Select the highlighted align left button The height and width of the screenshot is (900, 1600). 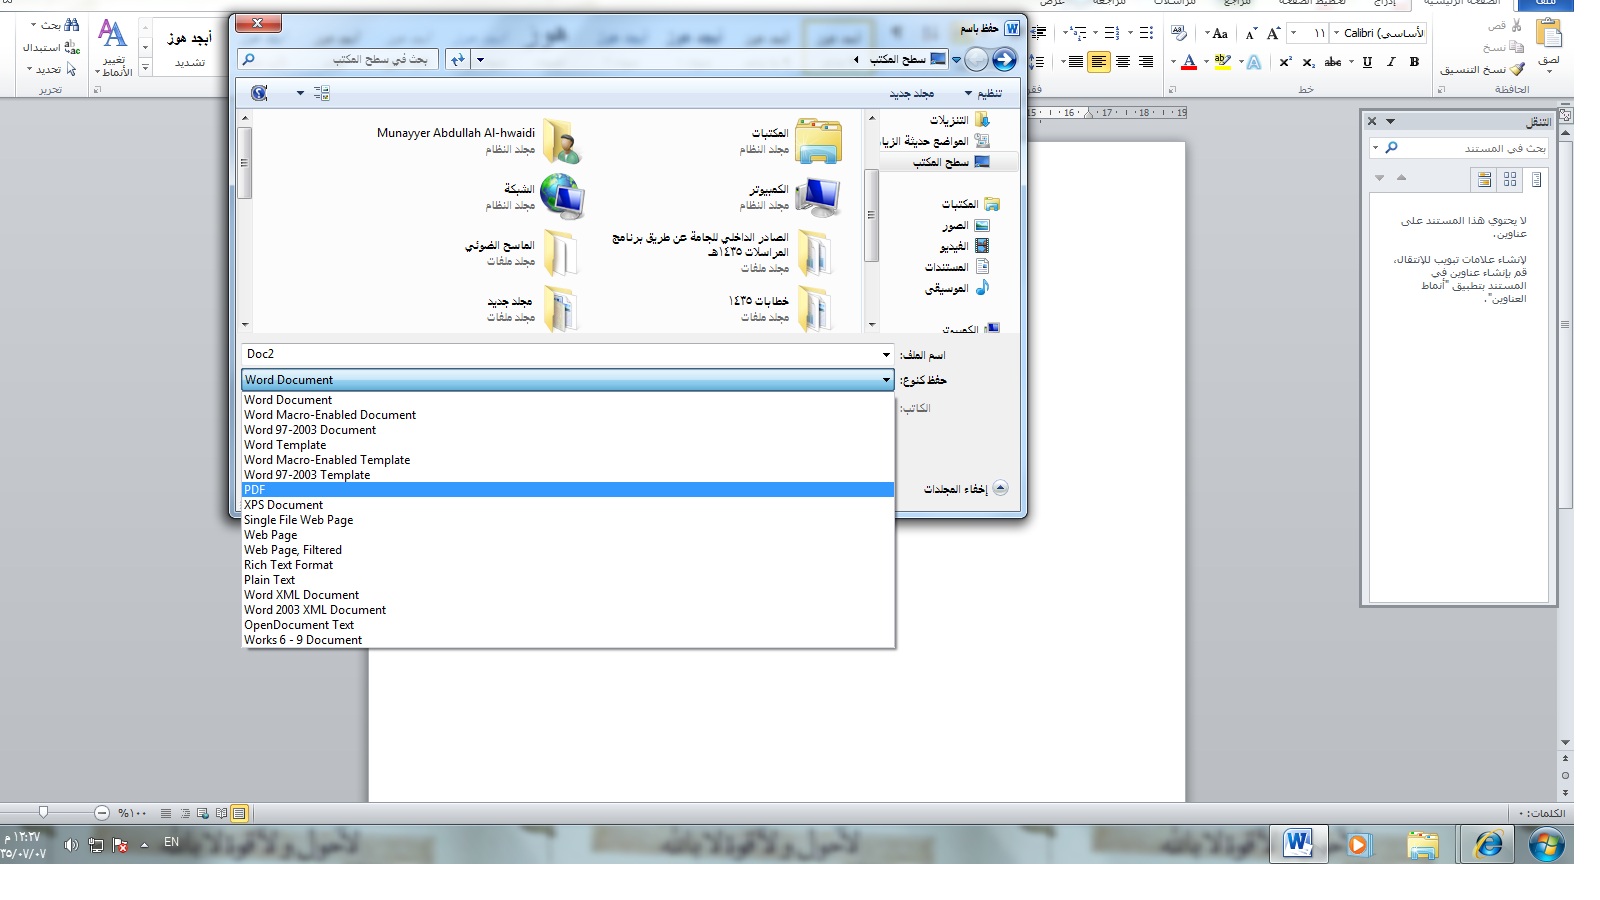[x=1099, y=62]
